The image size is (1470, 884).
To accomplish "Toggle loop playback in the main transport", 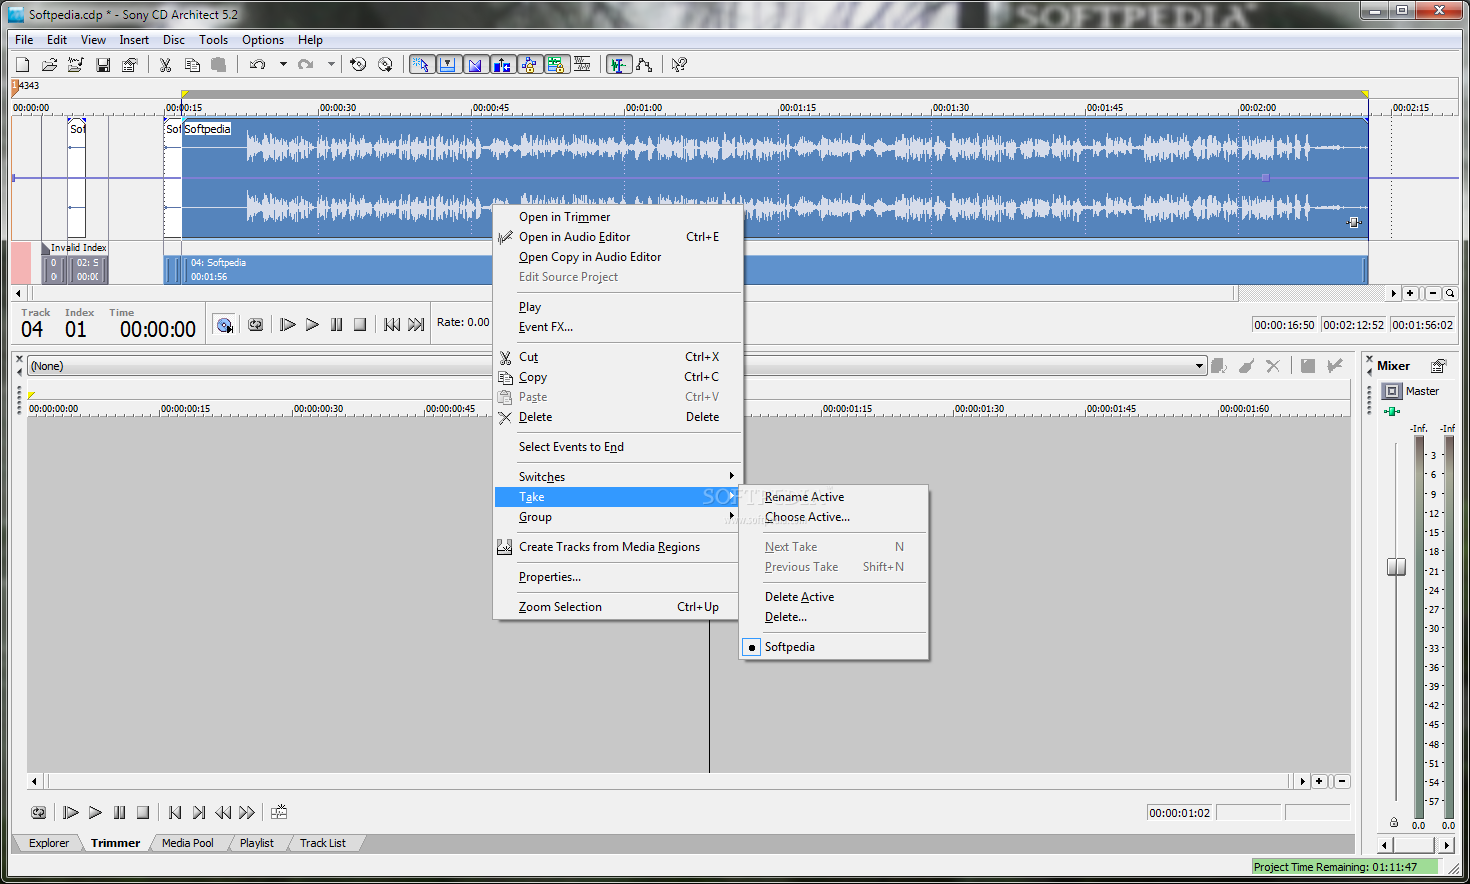I will 256,325.
